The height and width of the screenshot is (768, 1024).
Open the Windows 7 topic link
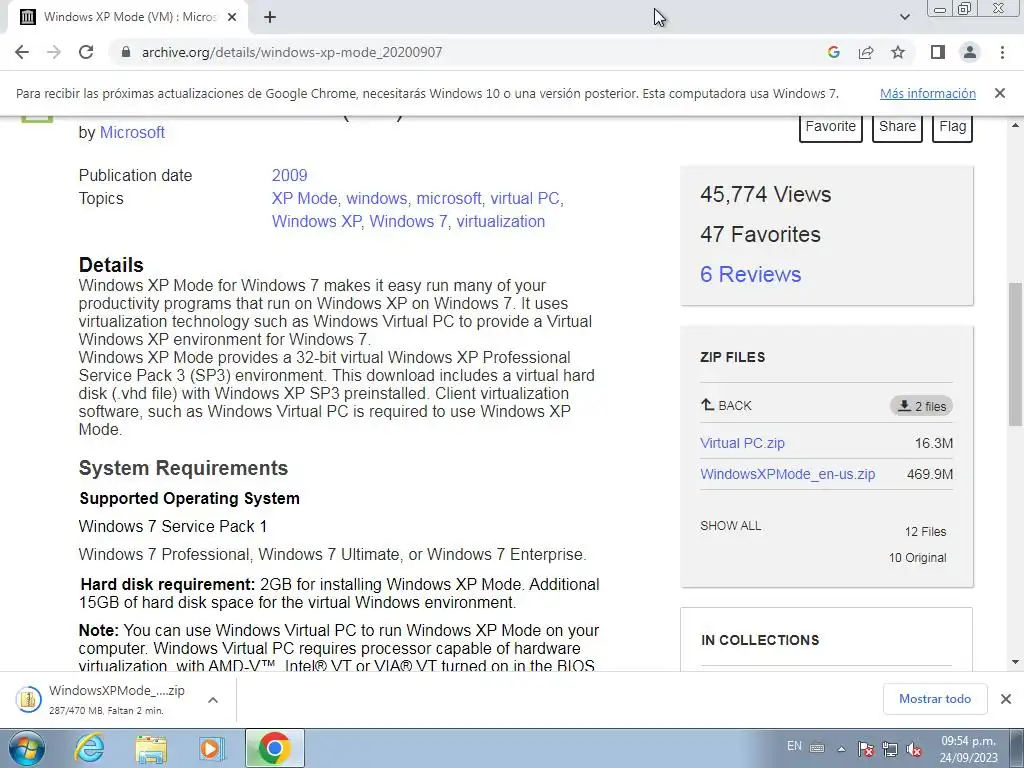pos(408,221)
